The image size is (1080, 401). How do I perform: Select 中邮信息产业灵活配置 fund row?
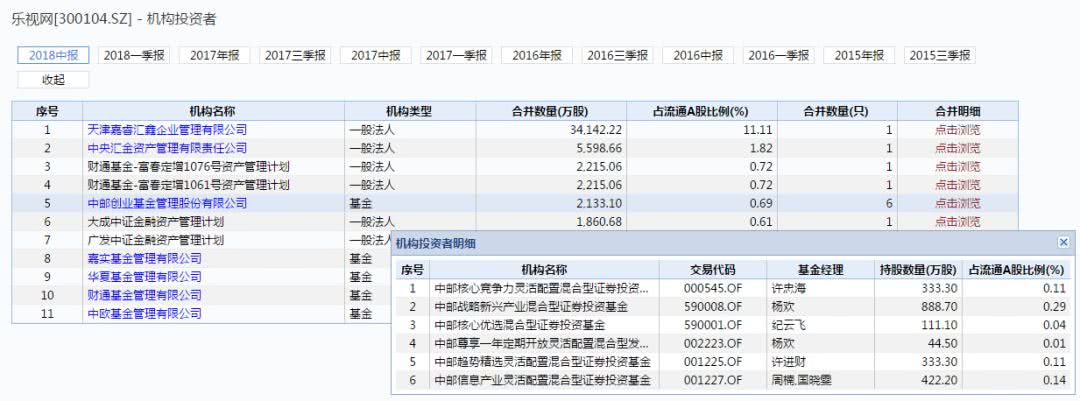coord(734,380)
